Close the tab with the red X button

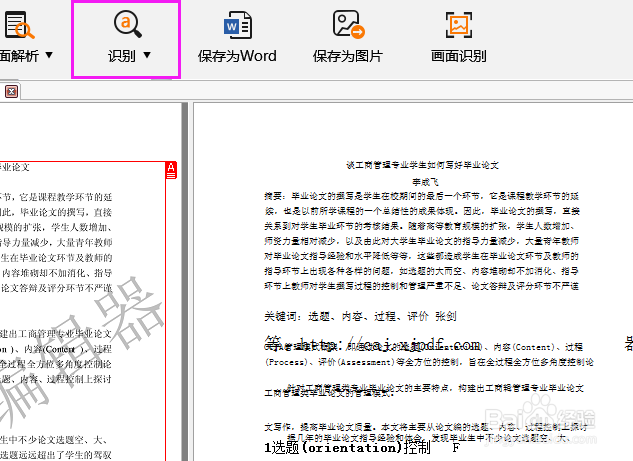tap(11, 92)
